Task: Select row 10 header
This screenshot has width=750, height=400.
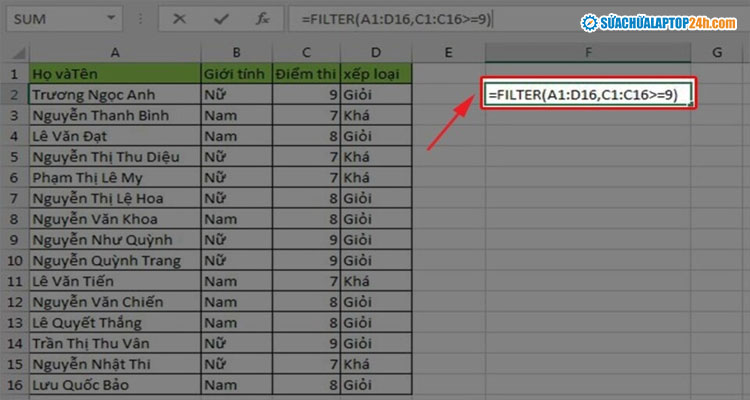Action: [14, 260]
